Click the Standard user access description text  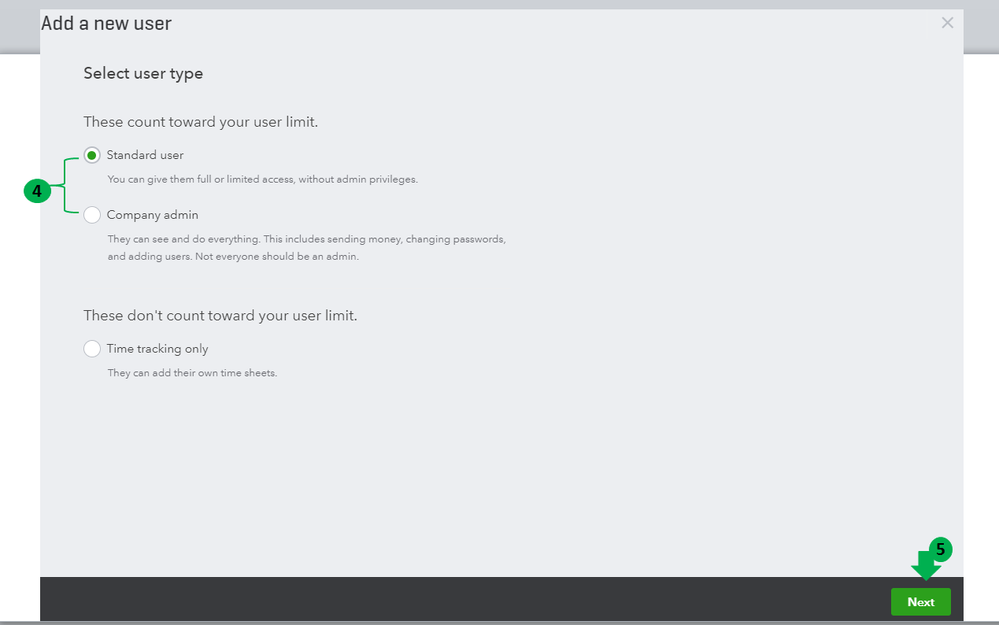(x=262, y=180)
